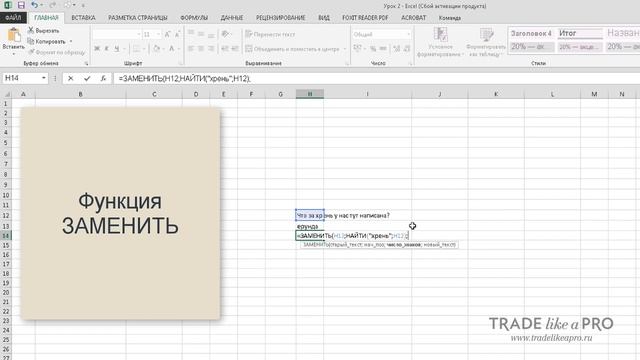
Task: Increase decimal places in the Number group
Action: coord(396,49)
